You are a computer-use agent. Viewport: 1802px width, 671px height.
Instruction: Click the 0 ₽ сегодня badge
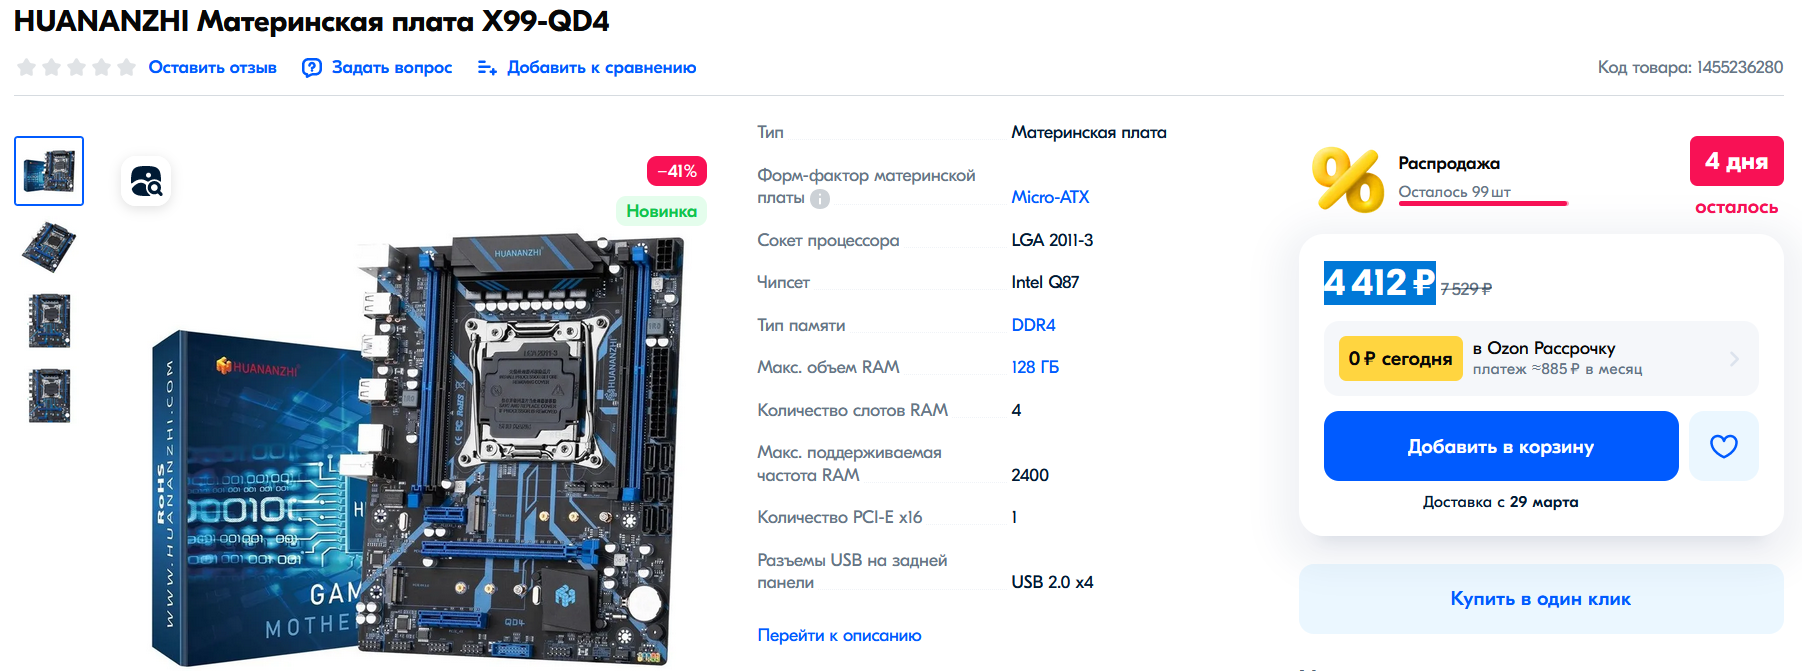[1400, 358]
